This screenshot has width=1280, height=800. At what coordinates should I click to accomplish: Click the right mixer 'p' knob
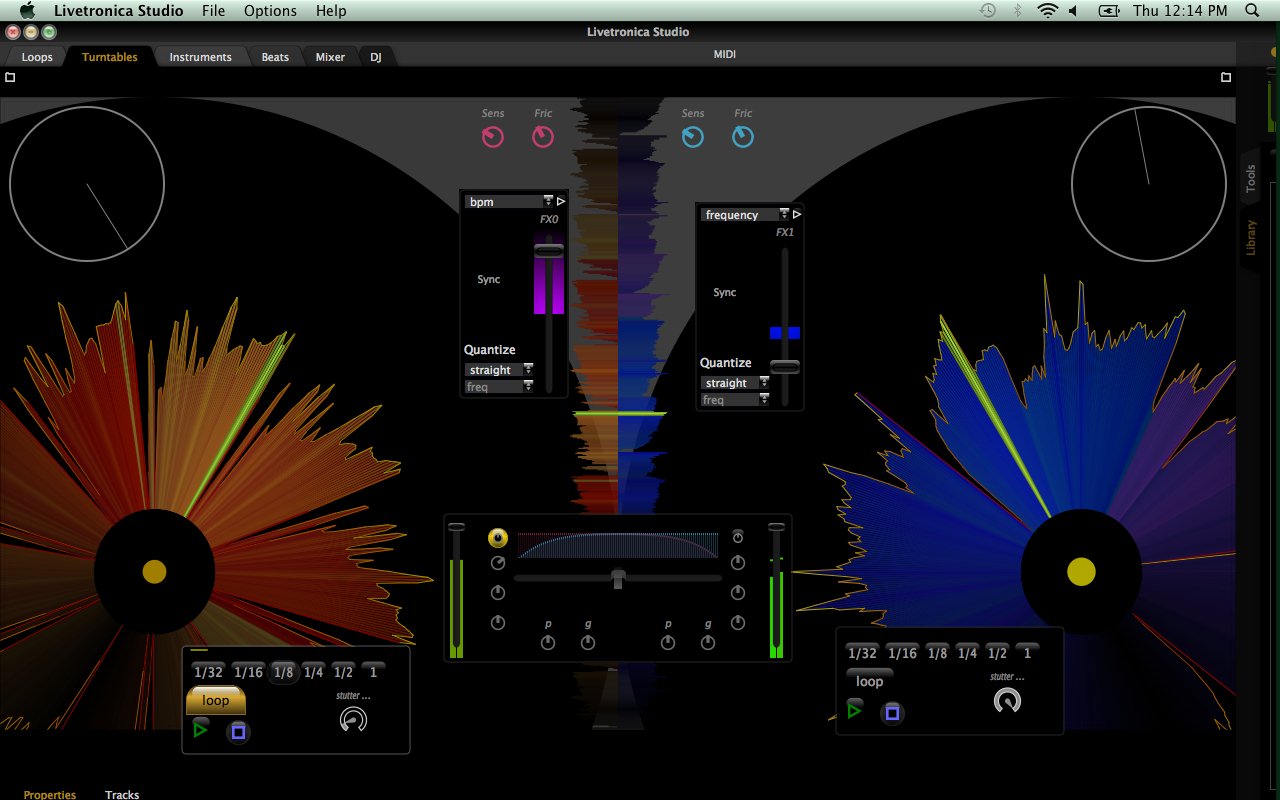[x=668, y=642]
